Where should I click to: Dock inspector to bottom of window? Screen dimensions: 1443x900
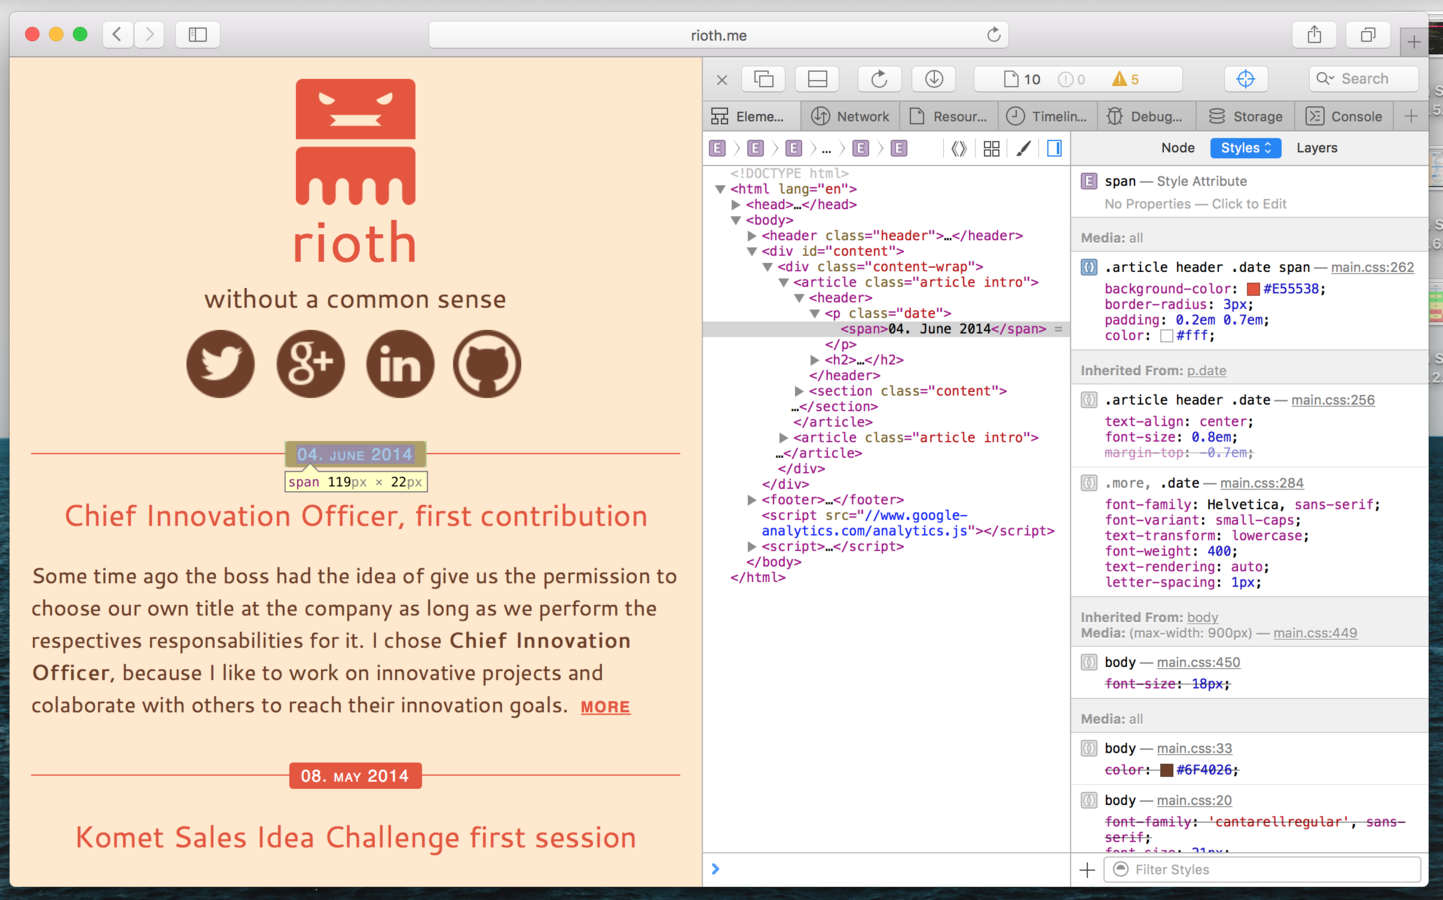pyautogui.click(x=817, y=78)
